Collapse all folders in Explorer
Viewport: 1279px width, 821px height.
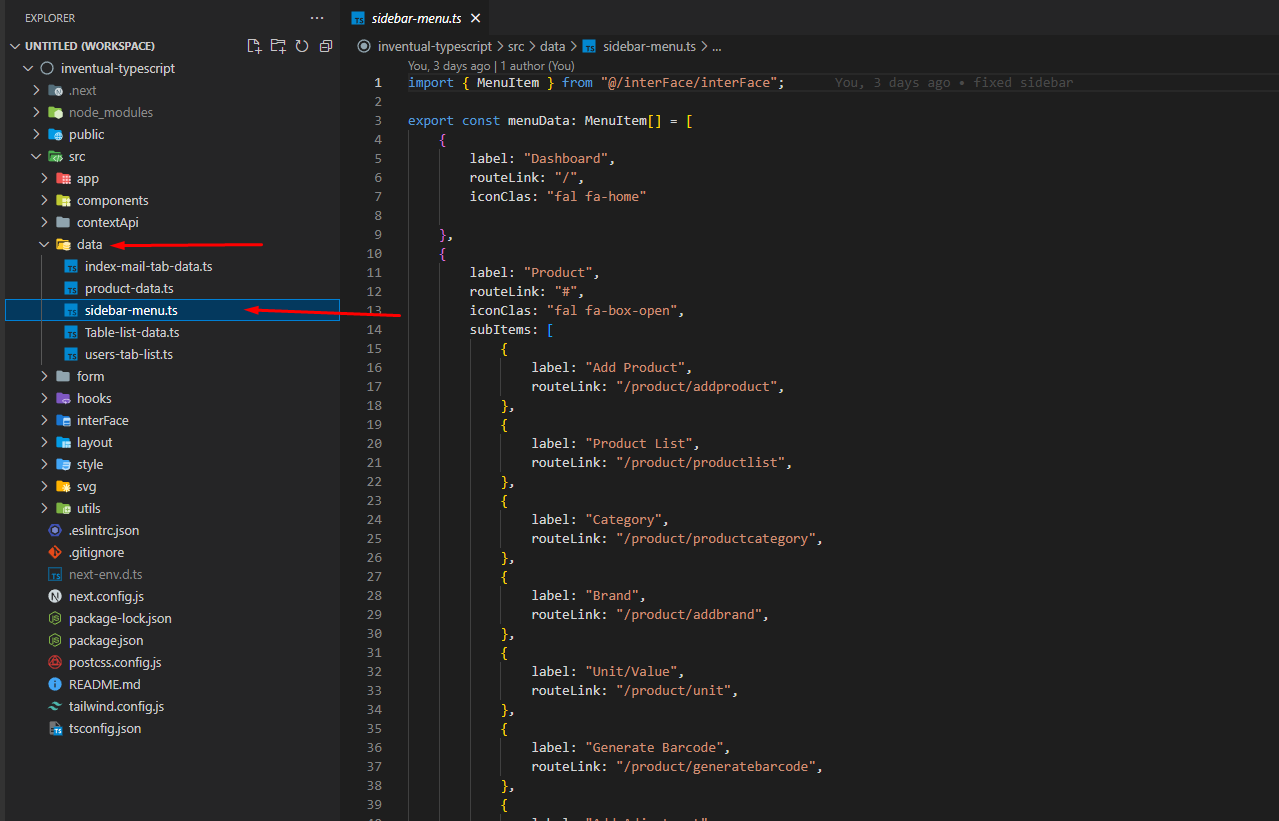[326, 46]
